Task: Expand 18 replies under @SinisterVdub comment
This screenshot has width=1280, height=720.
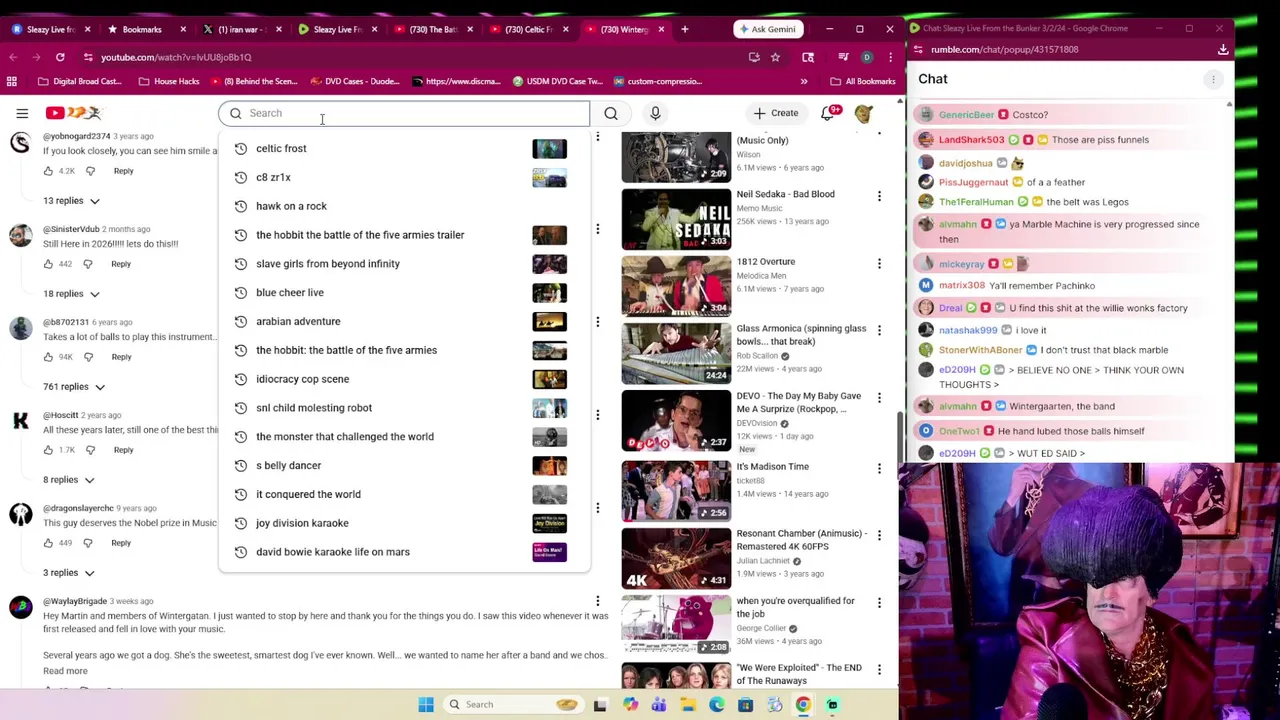Action: [x=71, y=294]
